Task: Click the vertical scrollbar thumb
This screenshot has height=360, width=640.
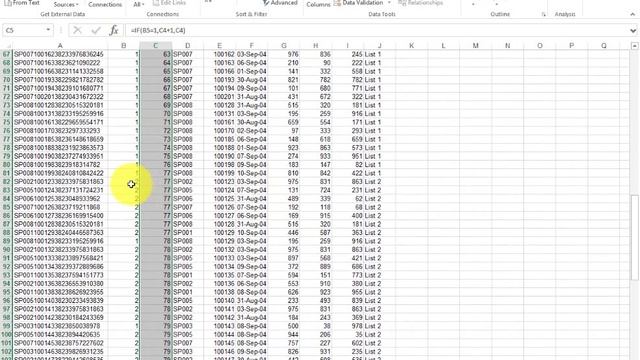Action: pos(634,238)
